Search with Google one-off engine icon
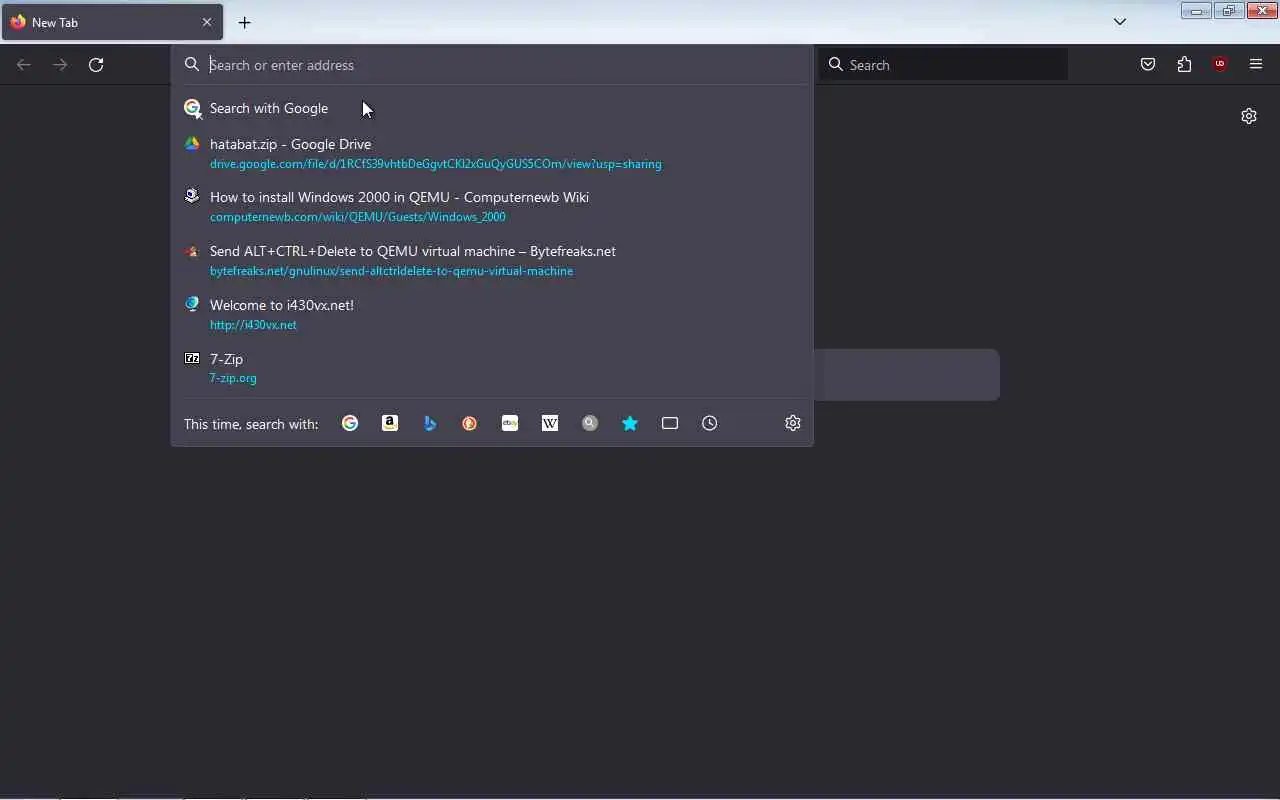 (x=350, y=423)
